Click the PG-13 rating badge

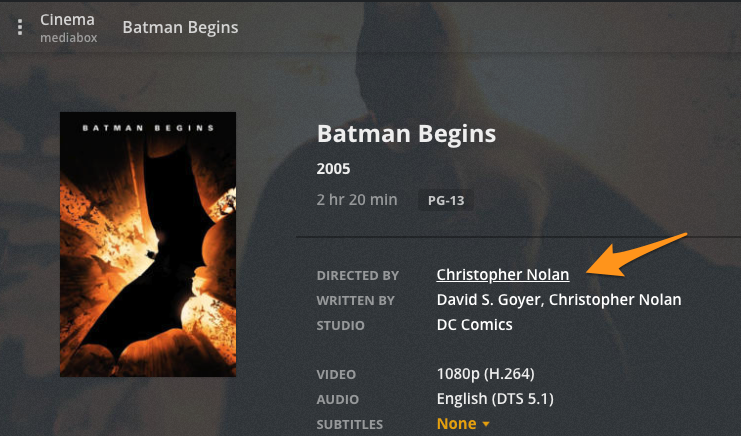(446, 200)
